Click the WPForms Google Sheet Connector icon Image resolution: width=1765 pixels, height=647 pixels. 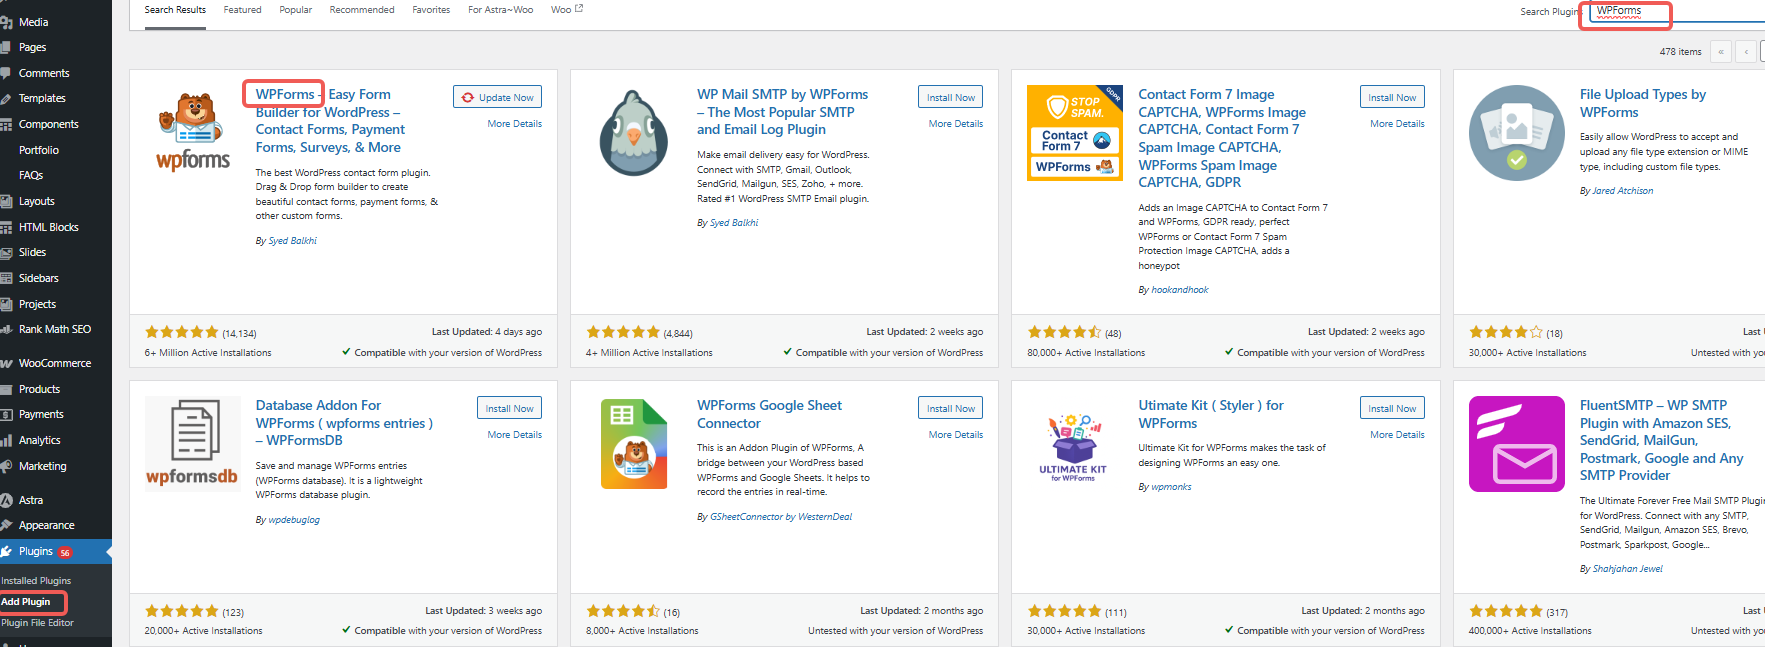(633, 444)
